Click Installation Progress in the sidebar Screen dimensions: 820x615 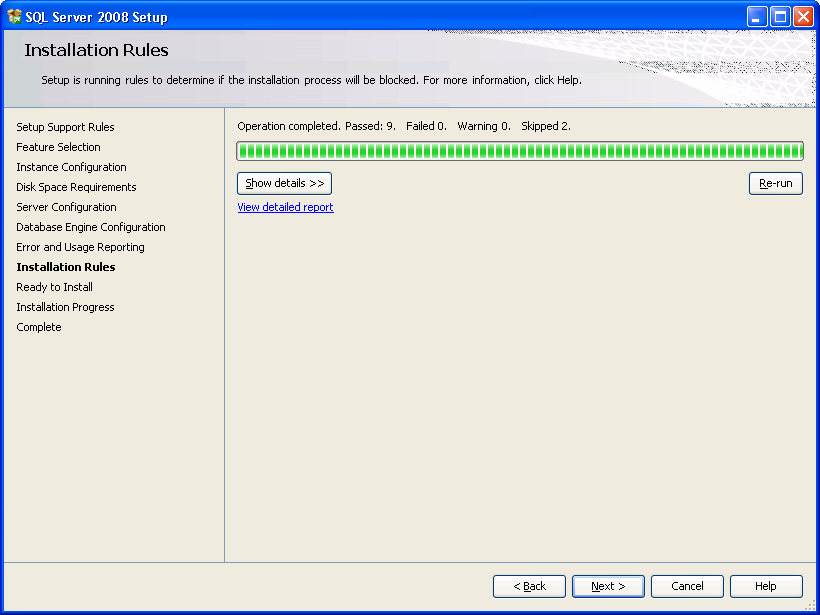click(65, 307)
